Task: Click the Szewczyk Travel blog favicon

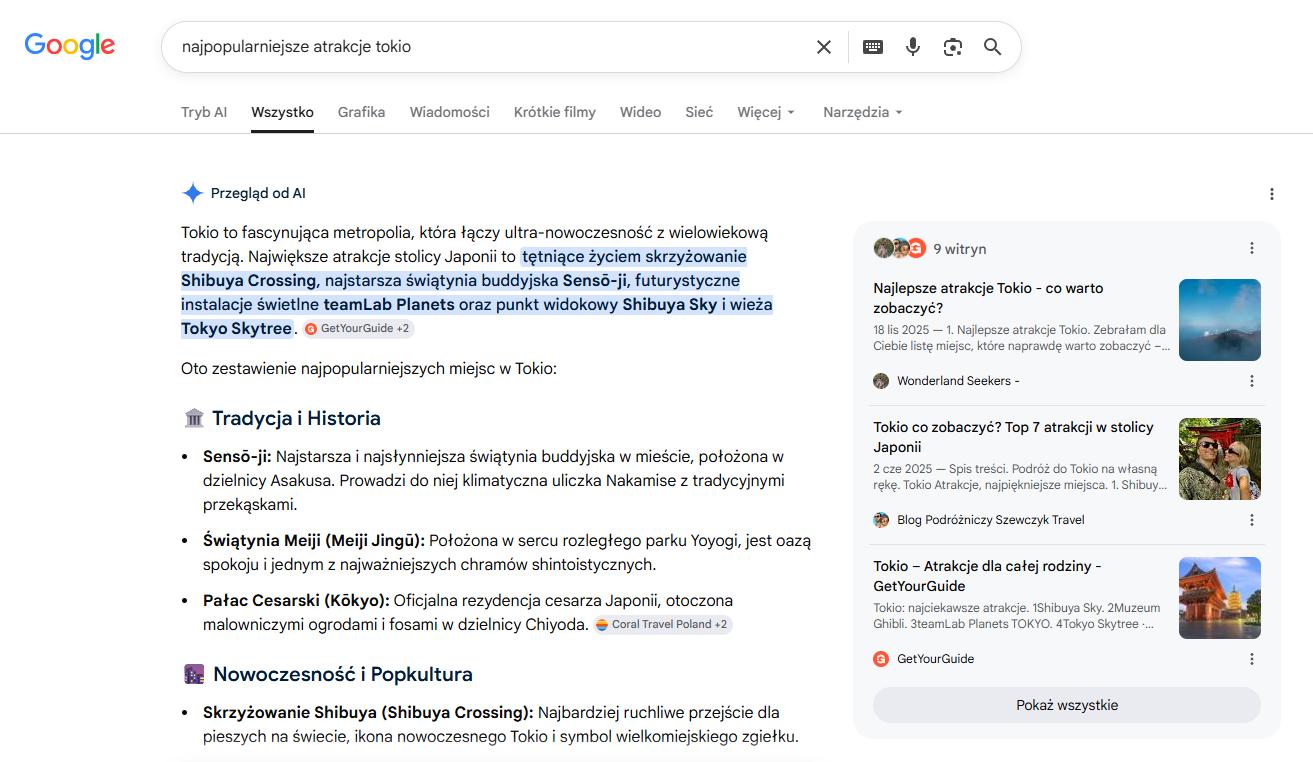Action: [x=881, y=520]
